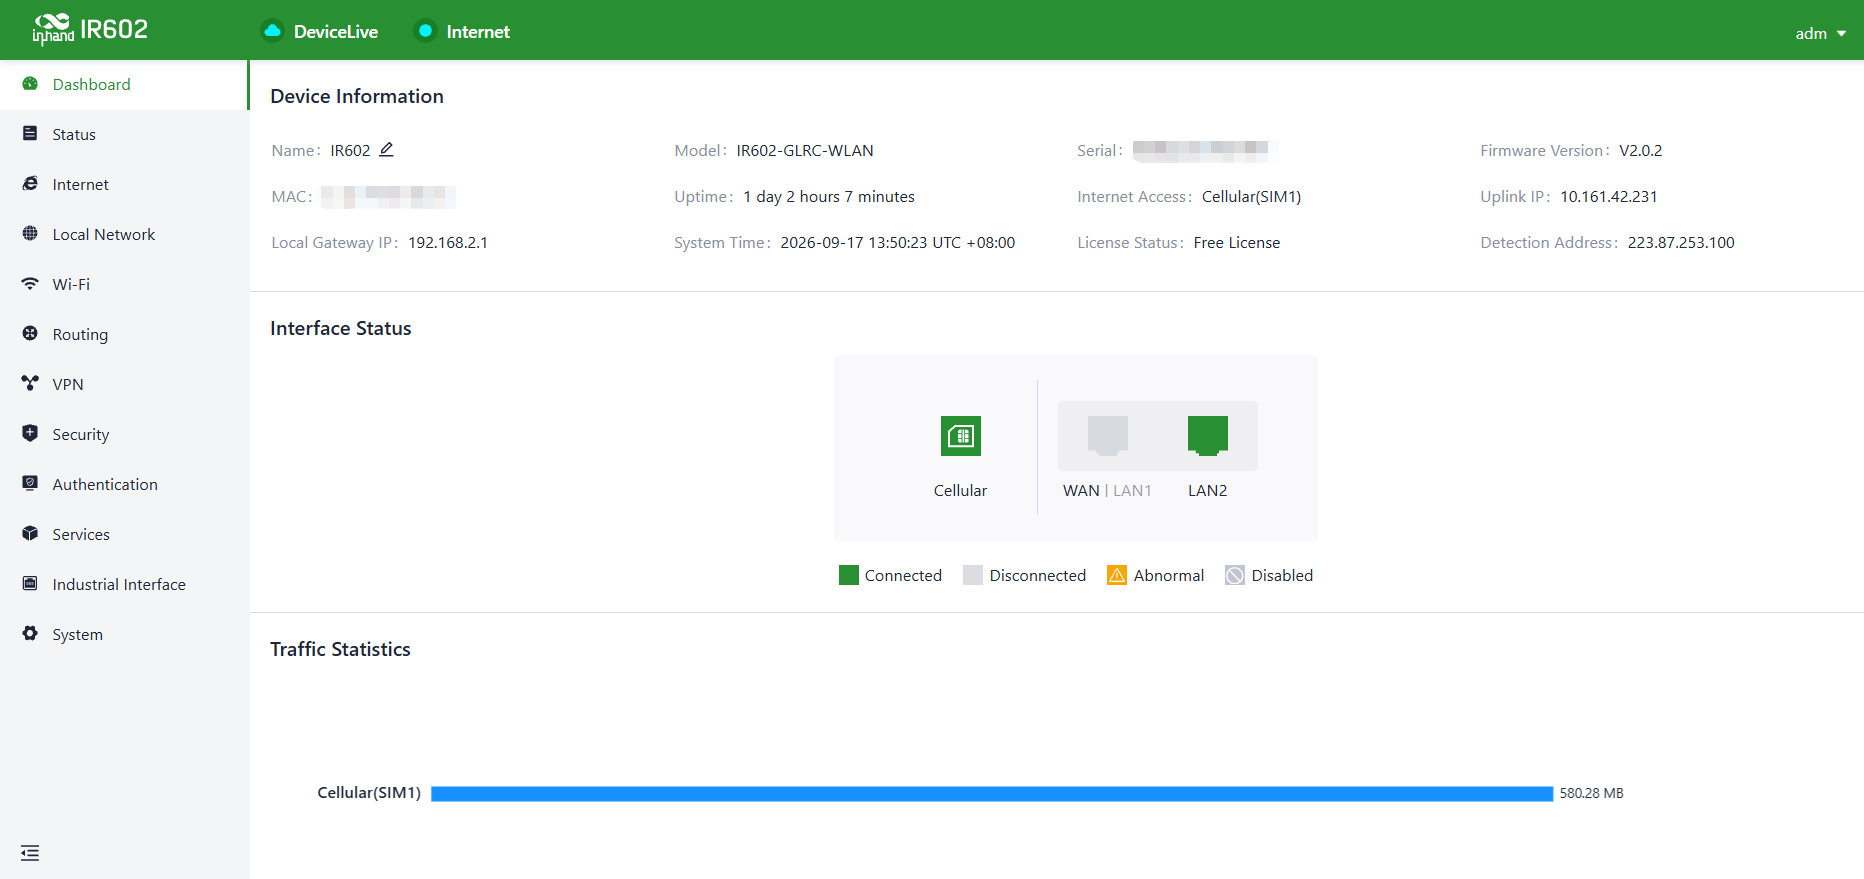Click the Abnormal legend warning icon
Viewport: 1864px width, 879px height.
click(x=1117, y=575)
